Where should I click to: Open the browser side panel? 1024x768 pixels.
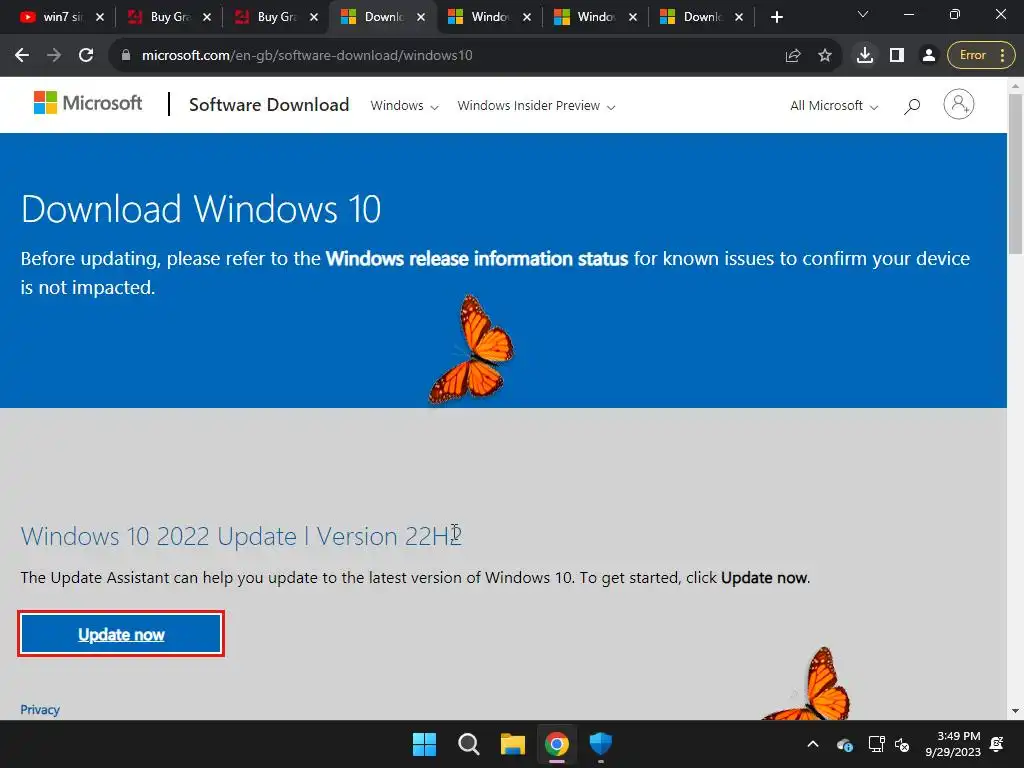tap(897, 56)
